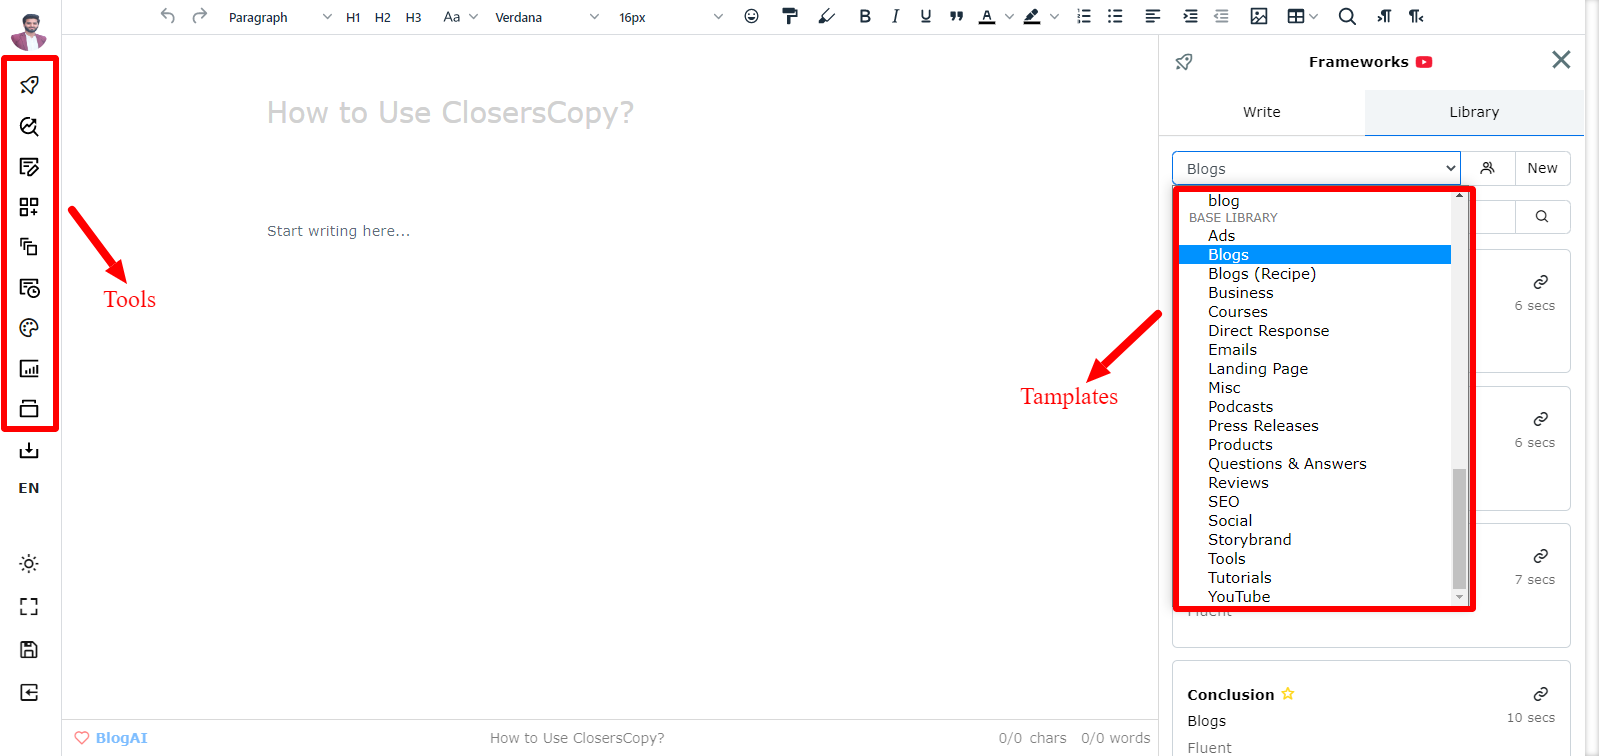Open the Verdana font family dropdown

click(547, 17)
